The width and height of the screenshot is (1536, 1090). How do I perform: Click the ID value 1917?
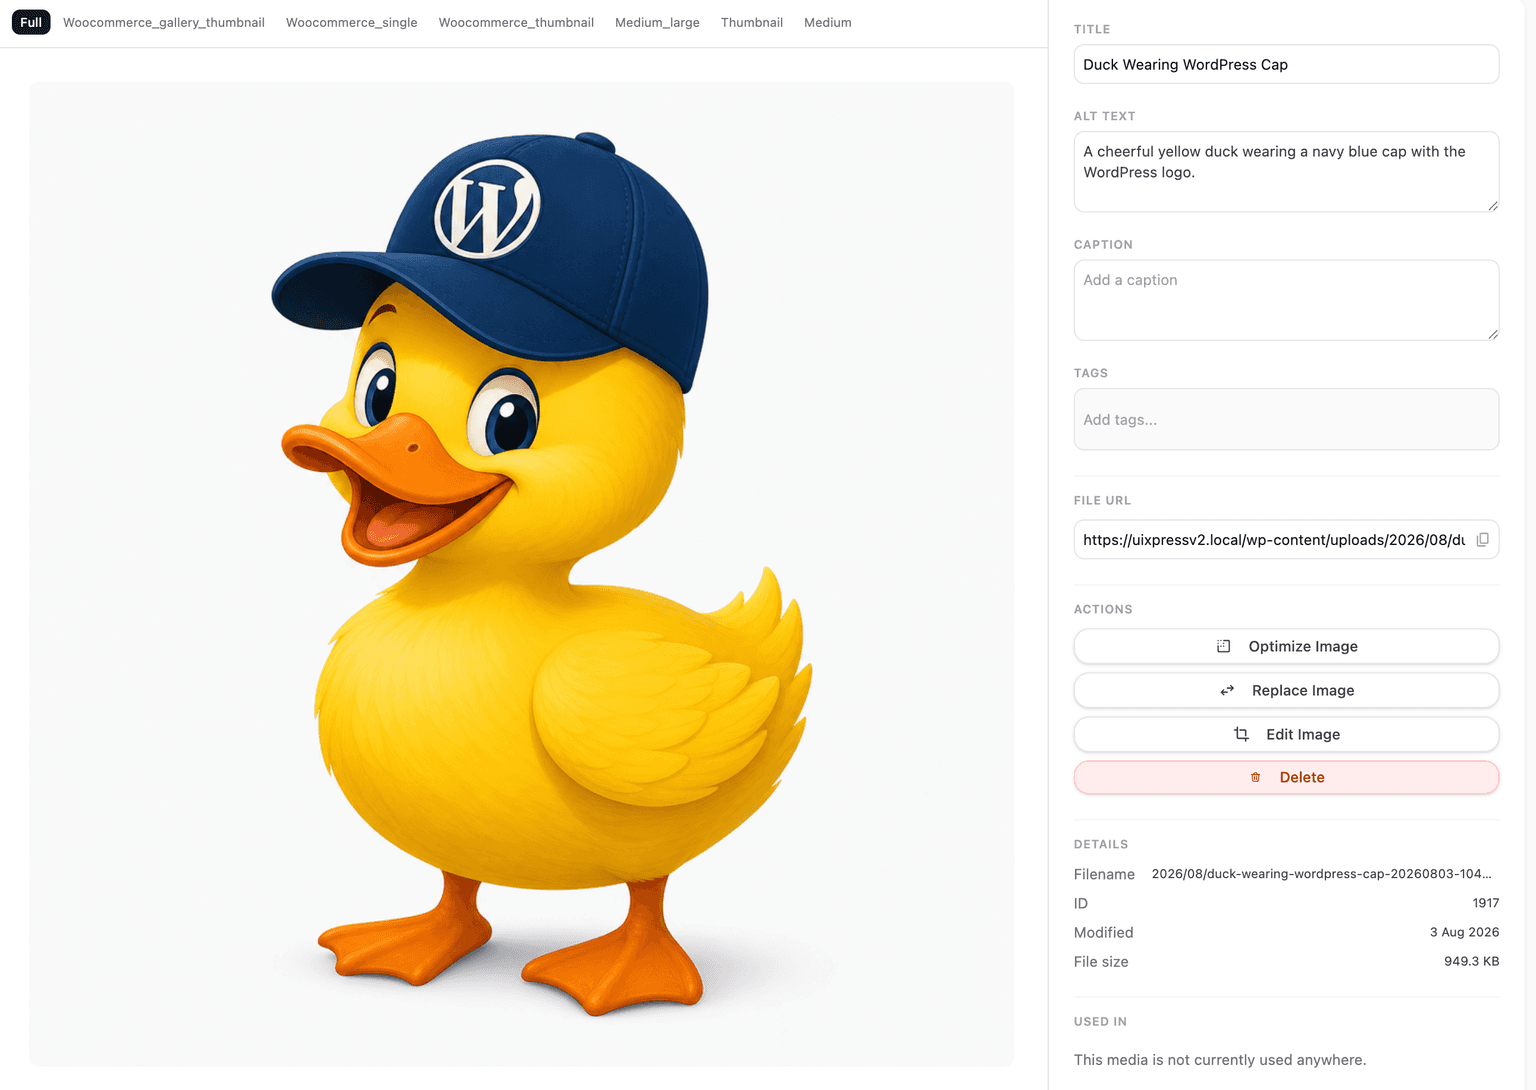pyautogui.click(x=1485, y=903)
